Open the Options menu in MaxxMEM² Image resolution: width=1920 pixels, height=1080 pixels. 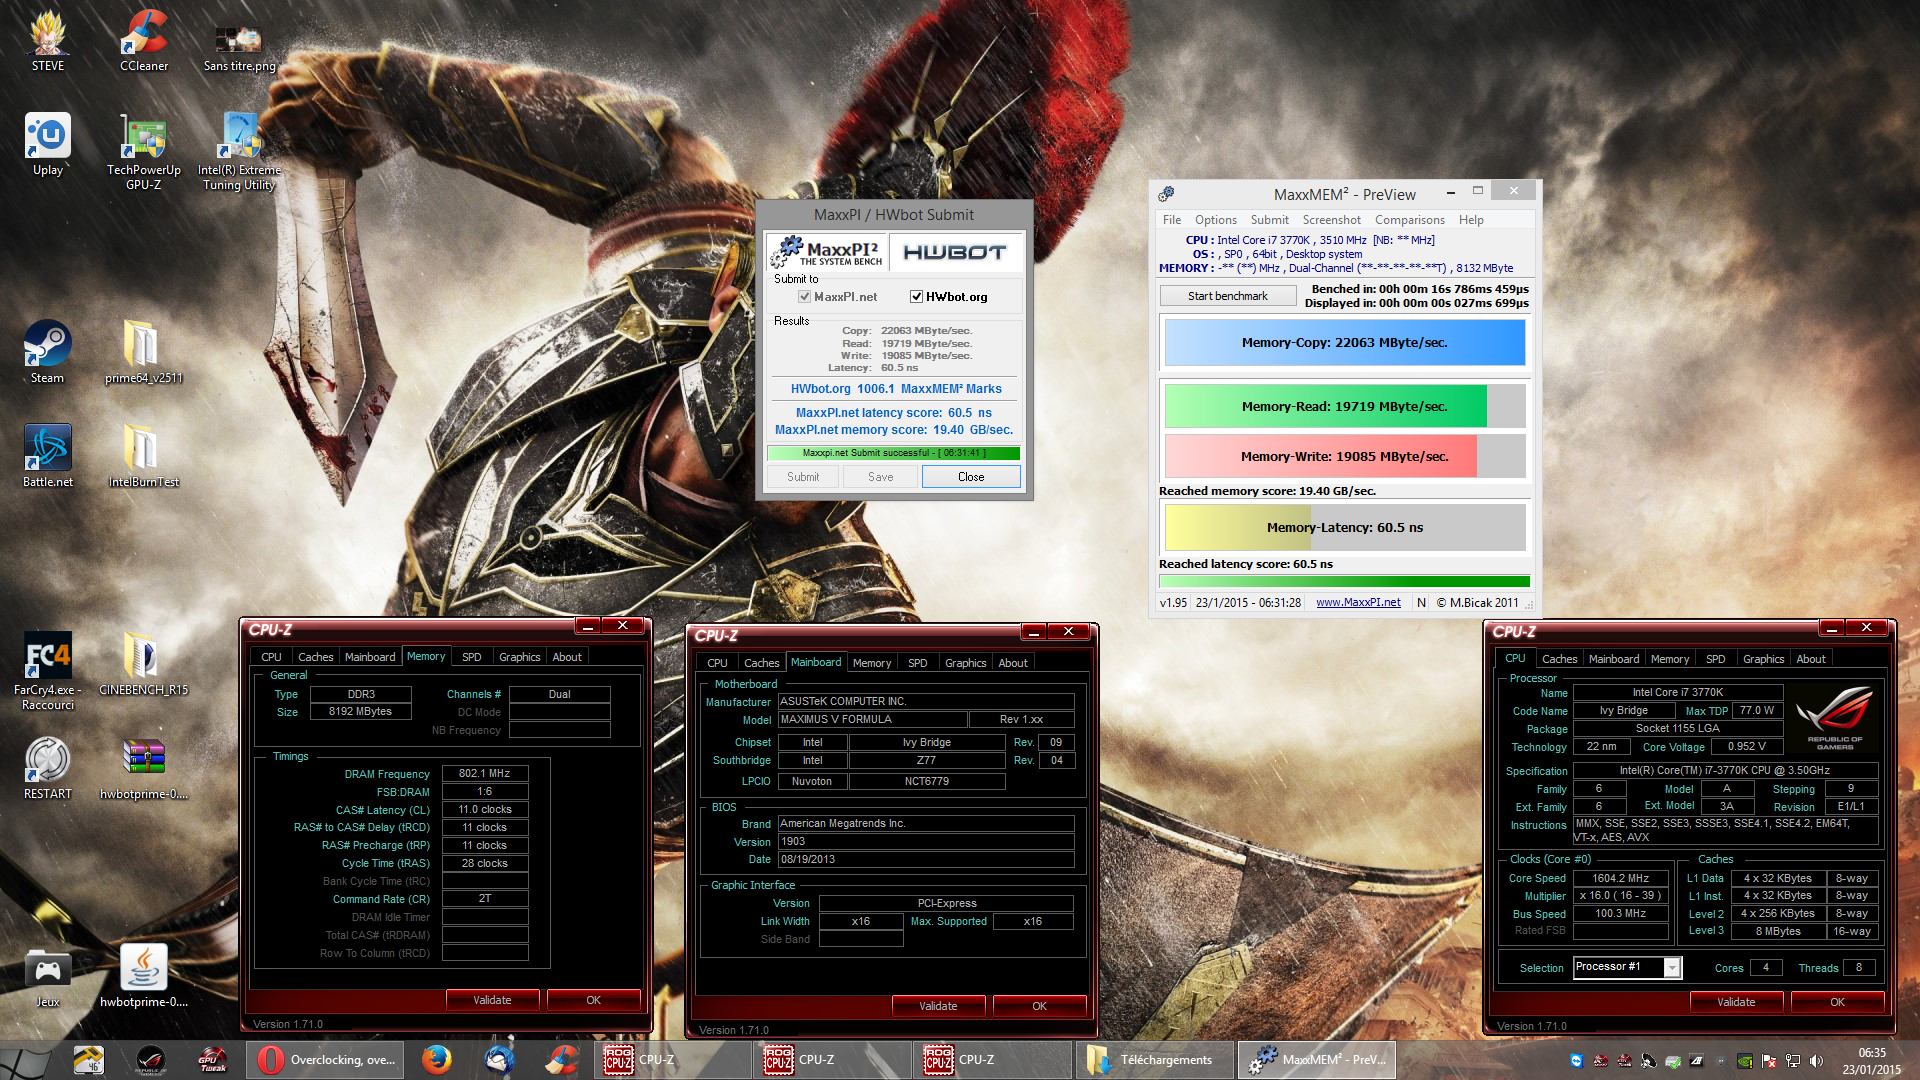coord(1216,220)
